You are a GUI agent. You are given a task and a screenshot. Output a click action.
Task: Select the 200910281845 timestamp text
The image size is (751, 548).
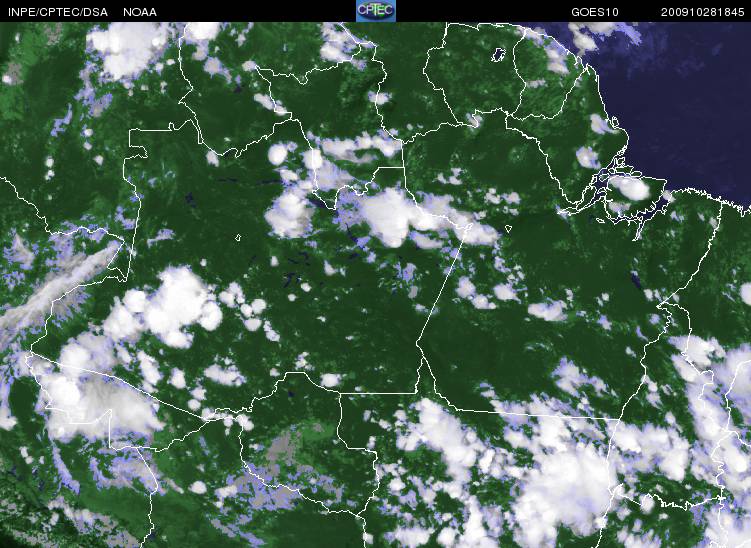point(703,12)
